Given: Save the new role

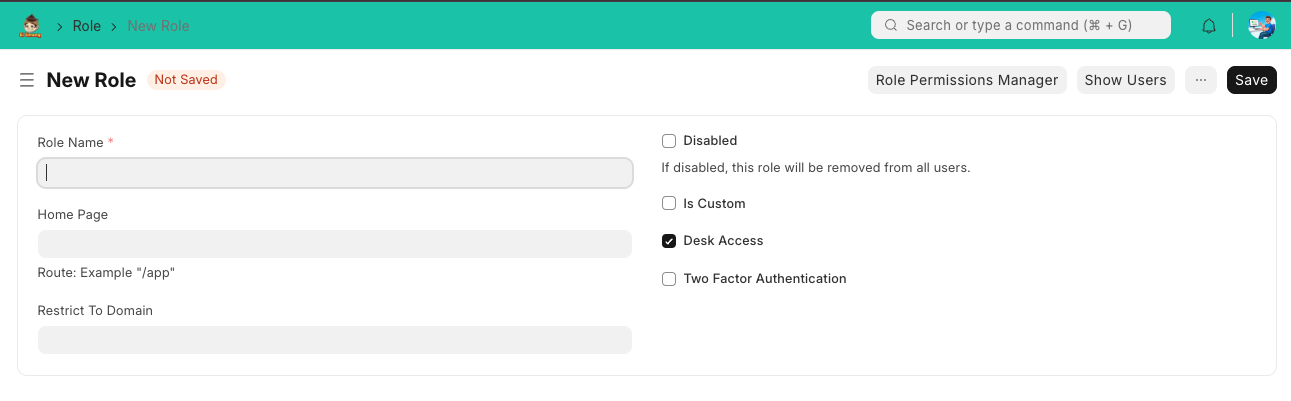Looking at the screenshot, I should pos(1251,80).
